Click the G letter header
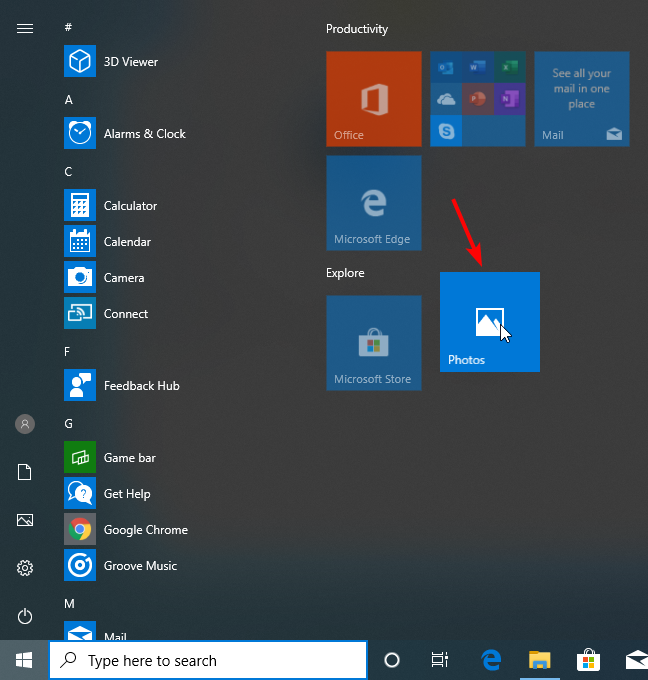Viewport: 648px width, 680px height. point(69,424)
